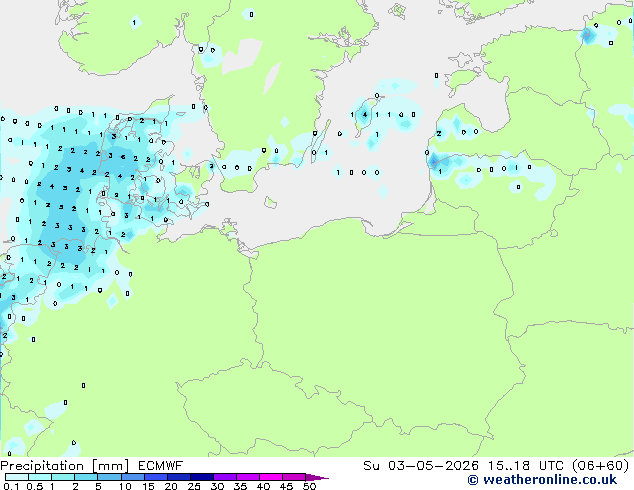Click the 5–10 mm legend color box
The image size is (634, 490).
[109, 477]
